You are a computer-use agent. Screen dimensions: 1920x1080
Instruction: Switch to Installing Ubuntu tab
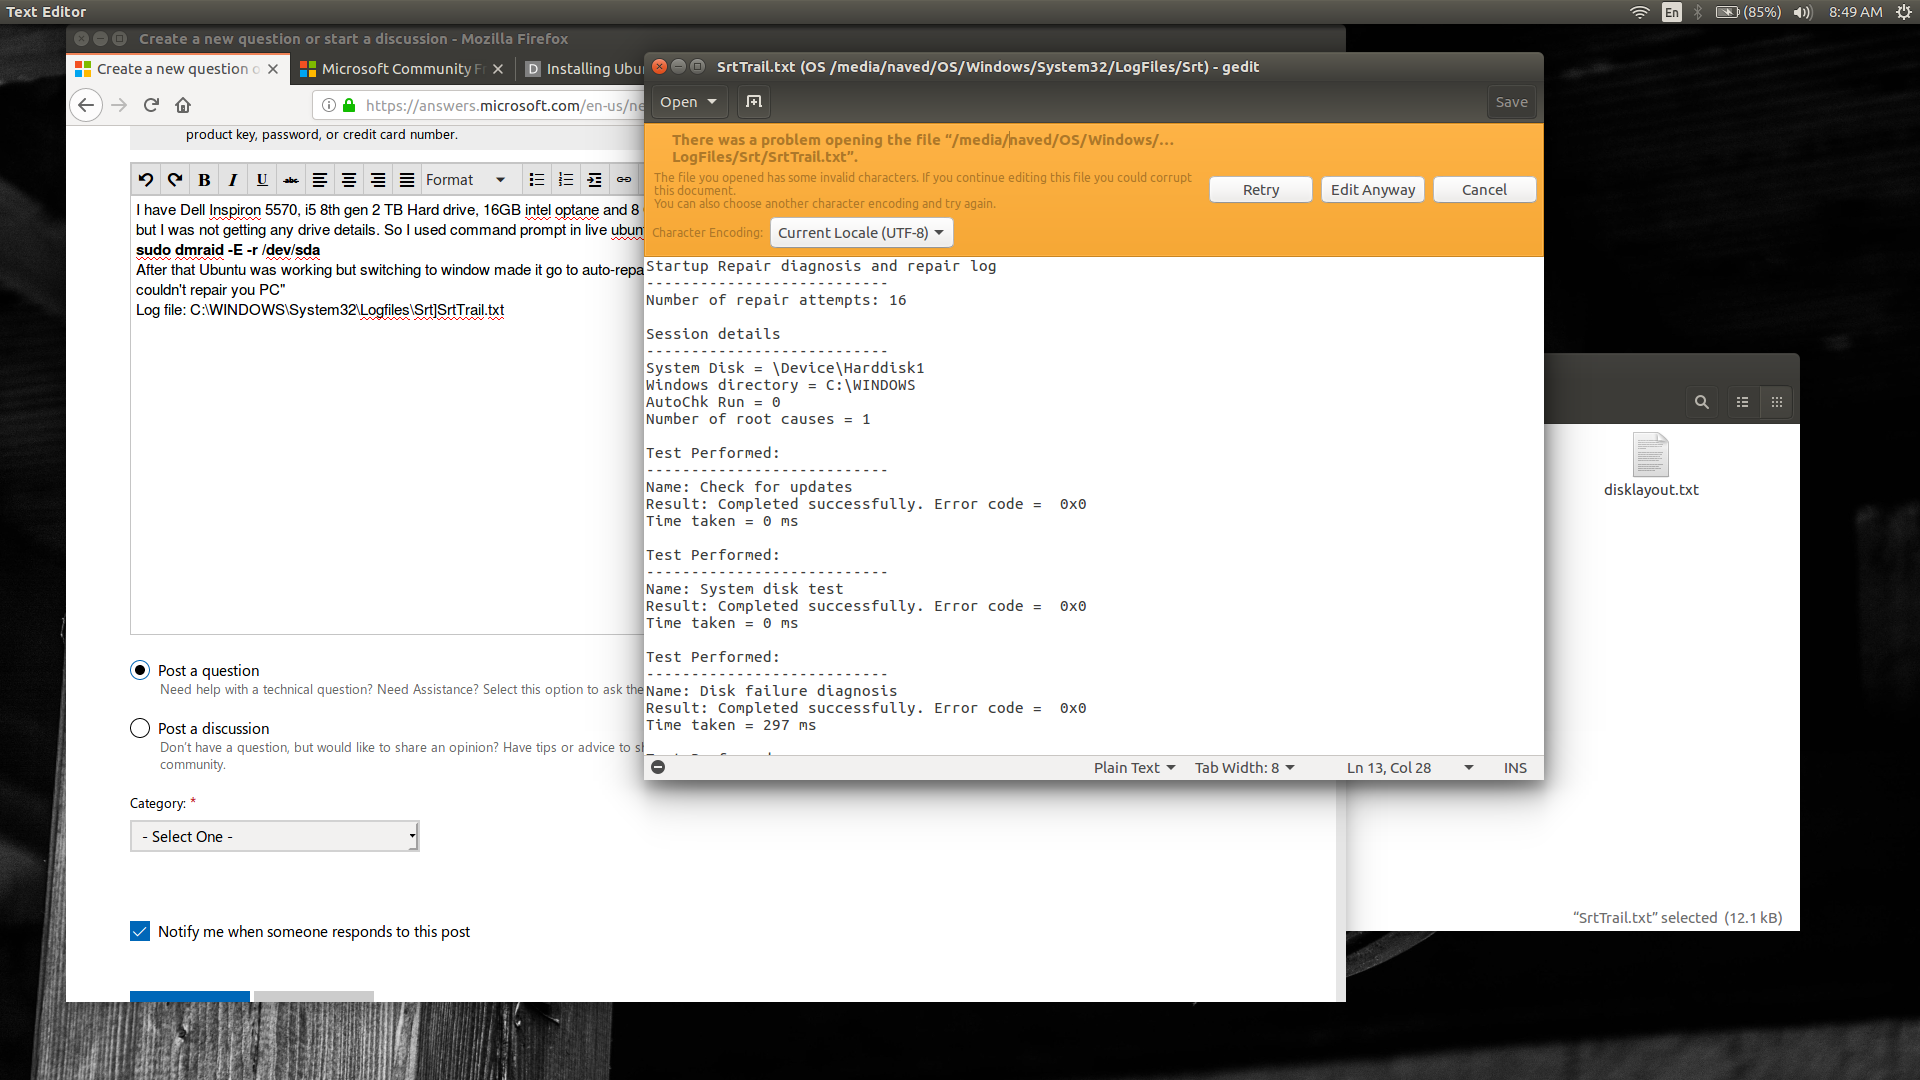pyautogui.click(x=586, y=68)
